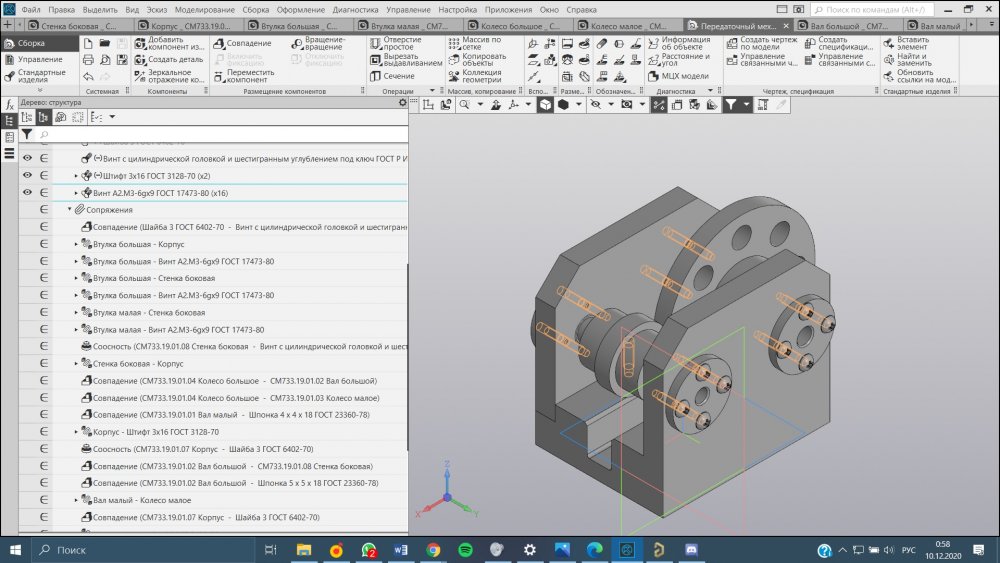Click the tree panel settings gear icon
Screen dimensions: 1000x563
(x=402, y=102)
